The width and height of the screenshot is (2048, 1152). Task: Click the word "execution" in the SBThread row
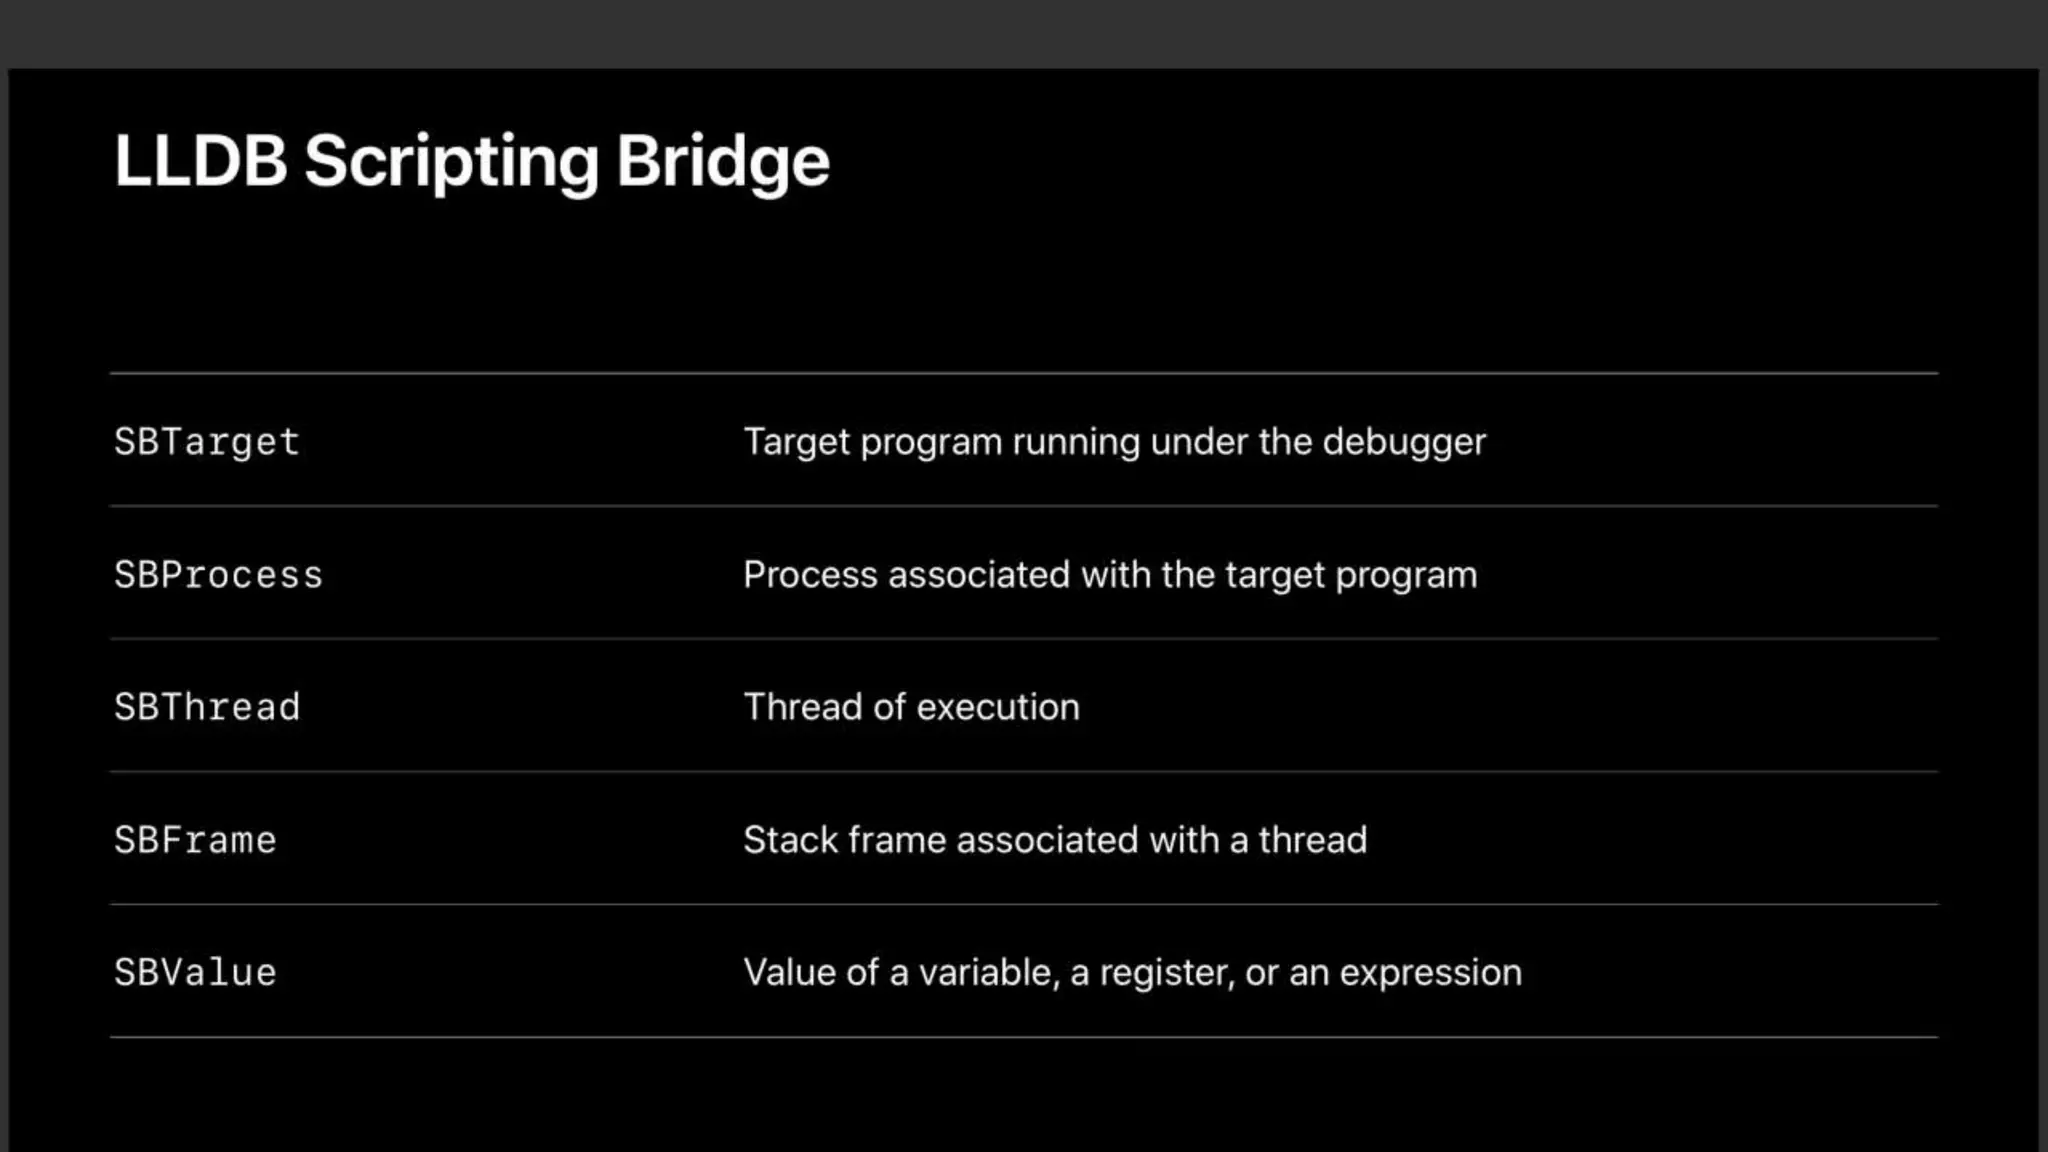click(998, 707)
